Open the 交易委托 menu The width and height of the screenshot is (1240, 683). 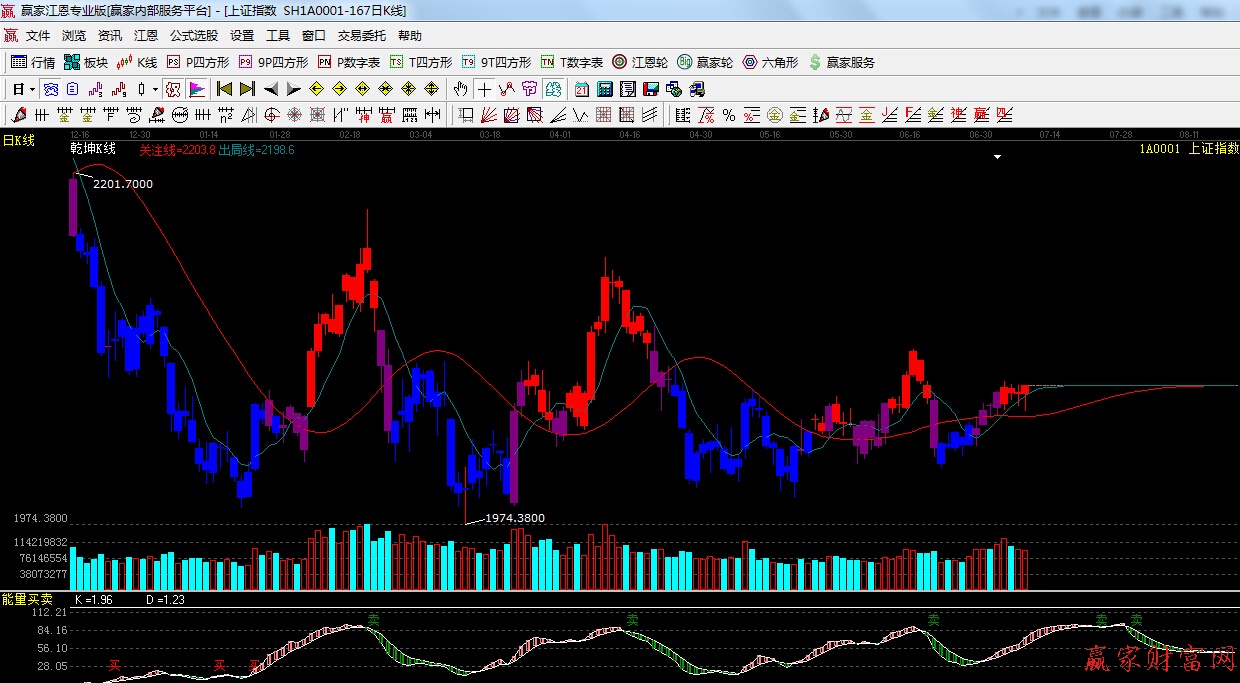tap(361, 36)
